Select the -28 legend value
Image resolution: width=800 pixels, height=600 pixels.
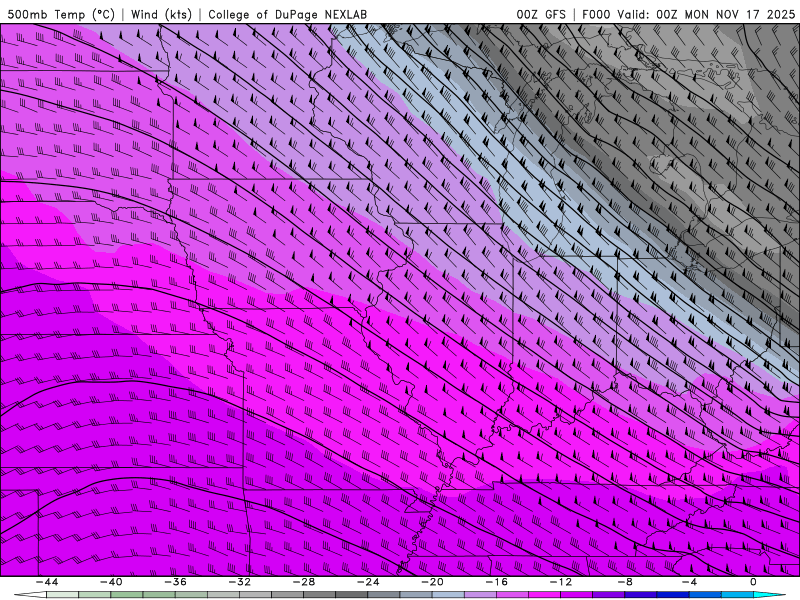[x=304, y=582]
